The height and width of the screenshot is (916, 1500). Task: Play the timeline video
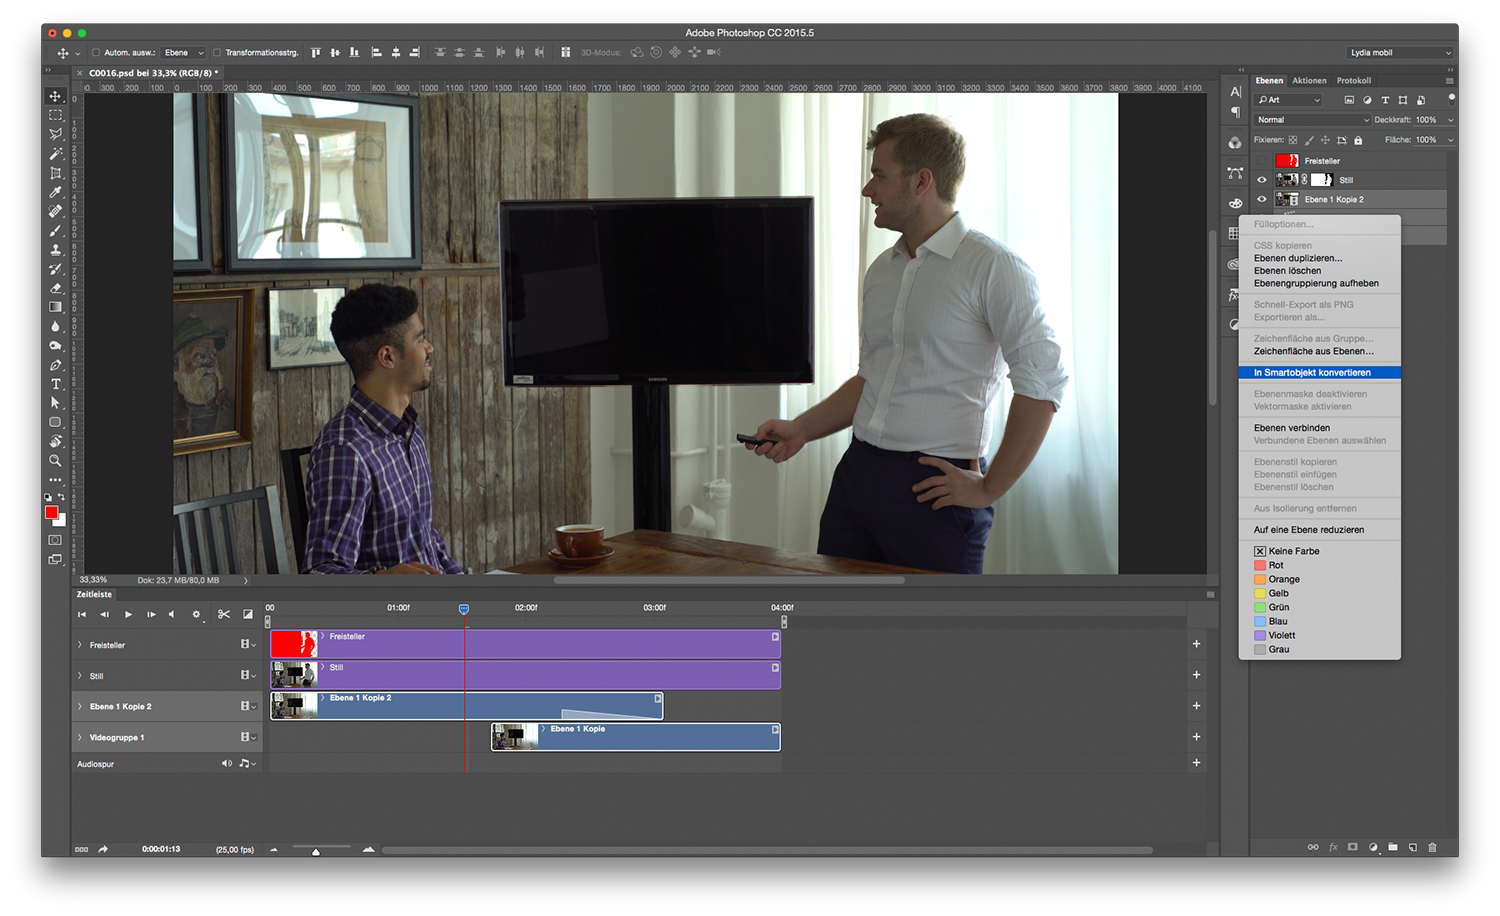(x=128, y=614)
